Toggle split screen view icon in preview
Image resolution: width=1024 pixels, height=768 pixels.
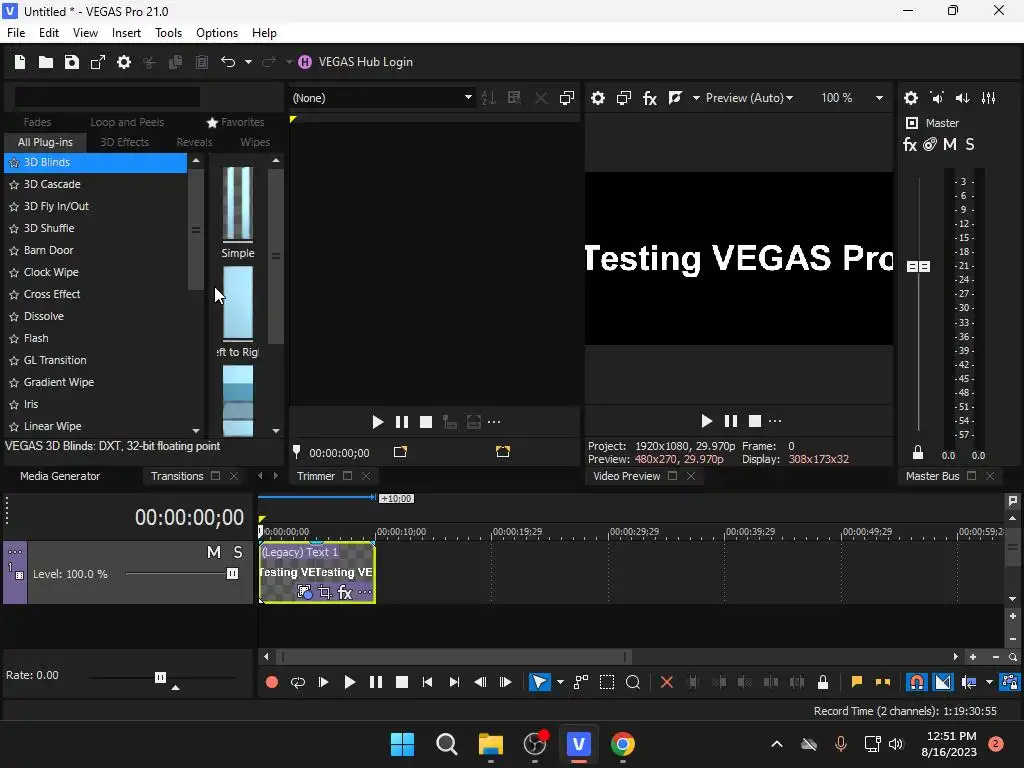tap(675, 98)
